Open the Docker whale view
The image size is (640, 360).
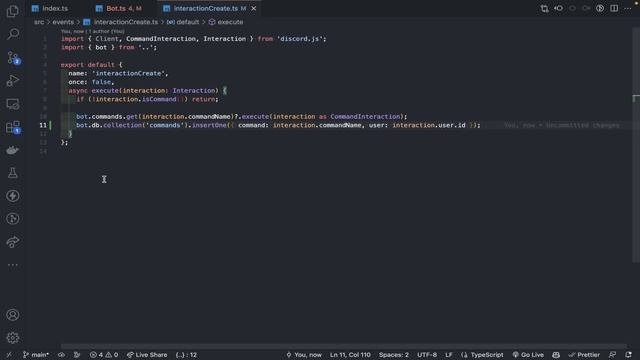click(x=13, y=150)
